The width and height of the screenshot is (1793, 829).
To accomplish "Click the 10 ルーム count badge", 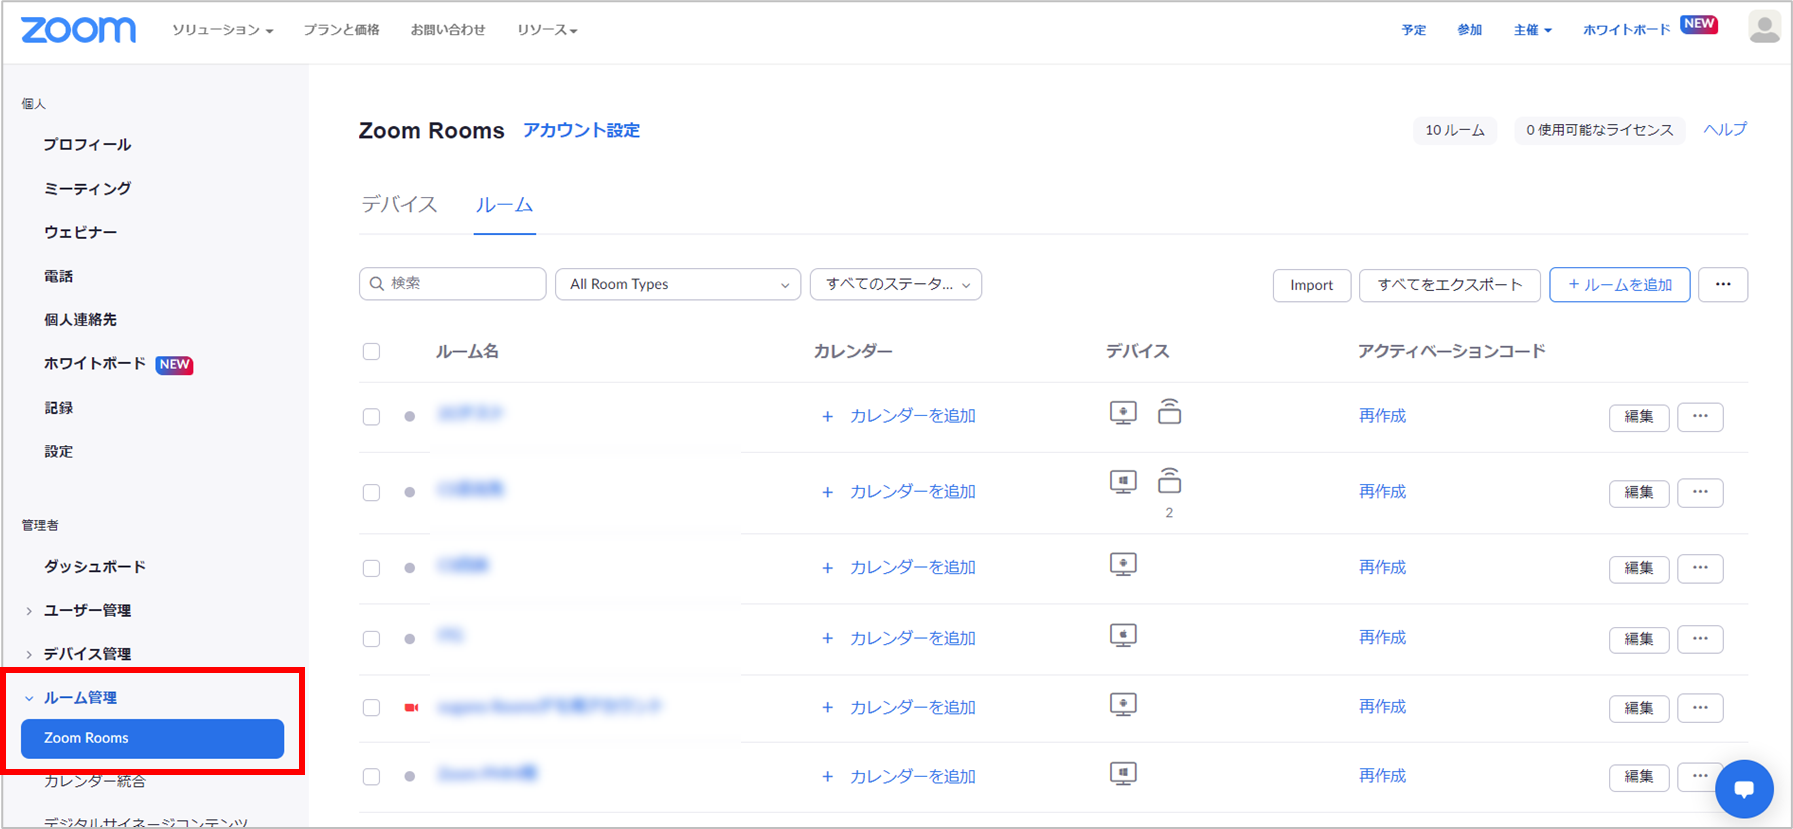I will click(1454, 131).
